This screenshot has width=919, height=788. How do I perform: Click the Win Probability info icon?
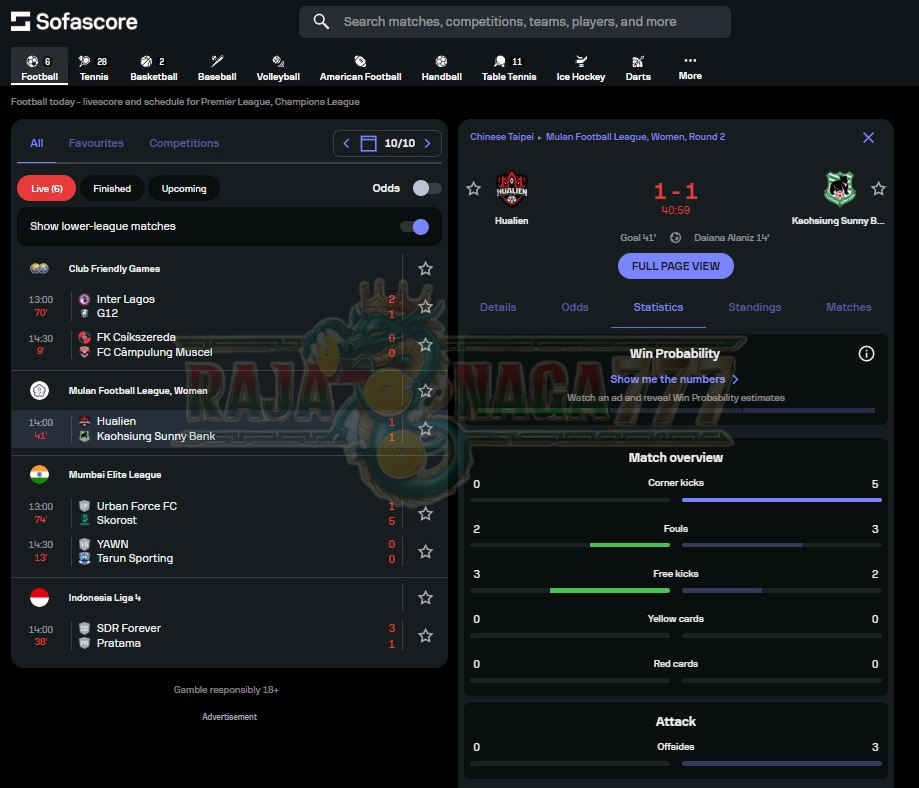[866, 354]
